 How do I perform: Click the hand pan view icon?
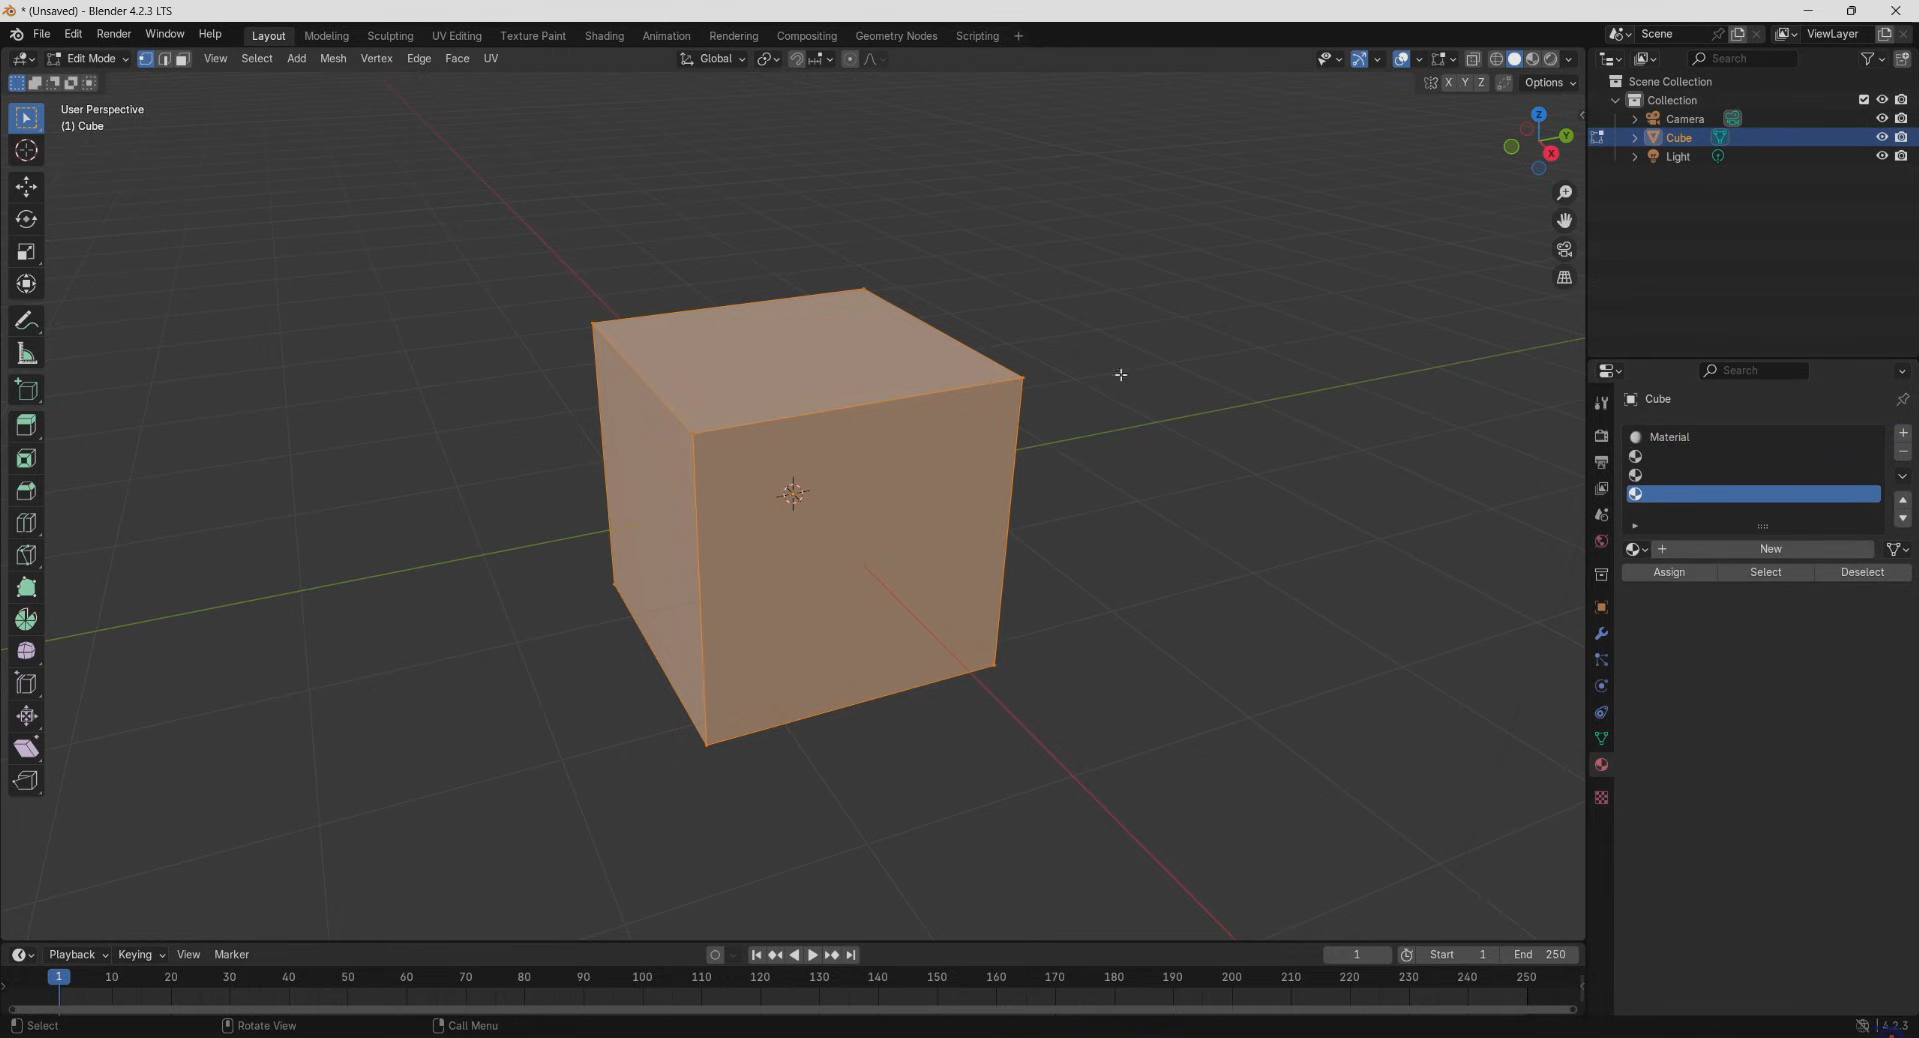coord(1564,221)
